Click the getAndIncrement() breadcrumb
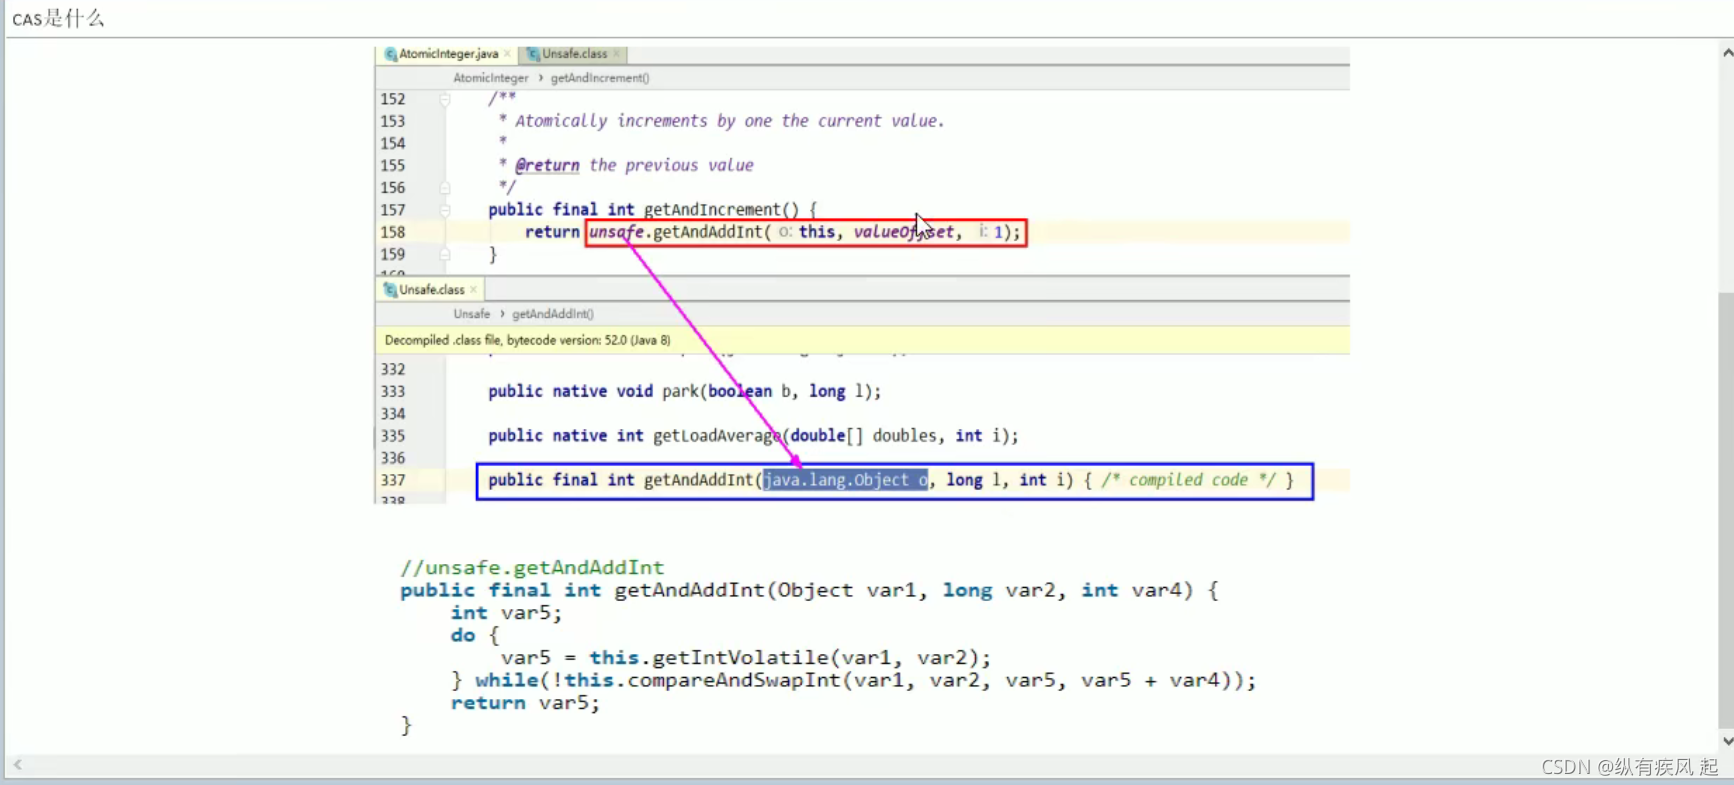This screenshot has height=785, width=1734. [600, 78]
